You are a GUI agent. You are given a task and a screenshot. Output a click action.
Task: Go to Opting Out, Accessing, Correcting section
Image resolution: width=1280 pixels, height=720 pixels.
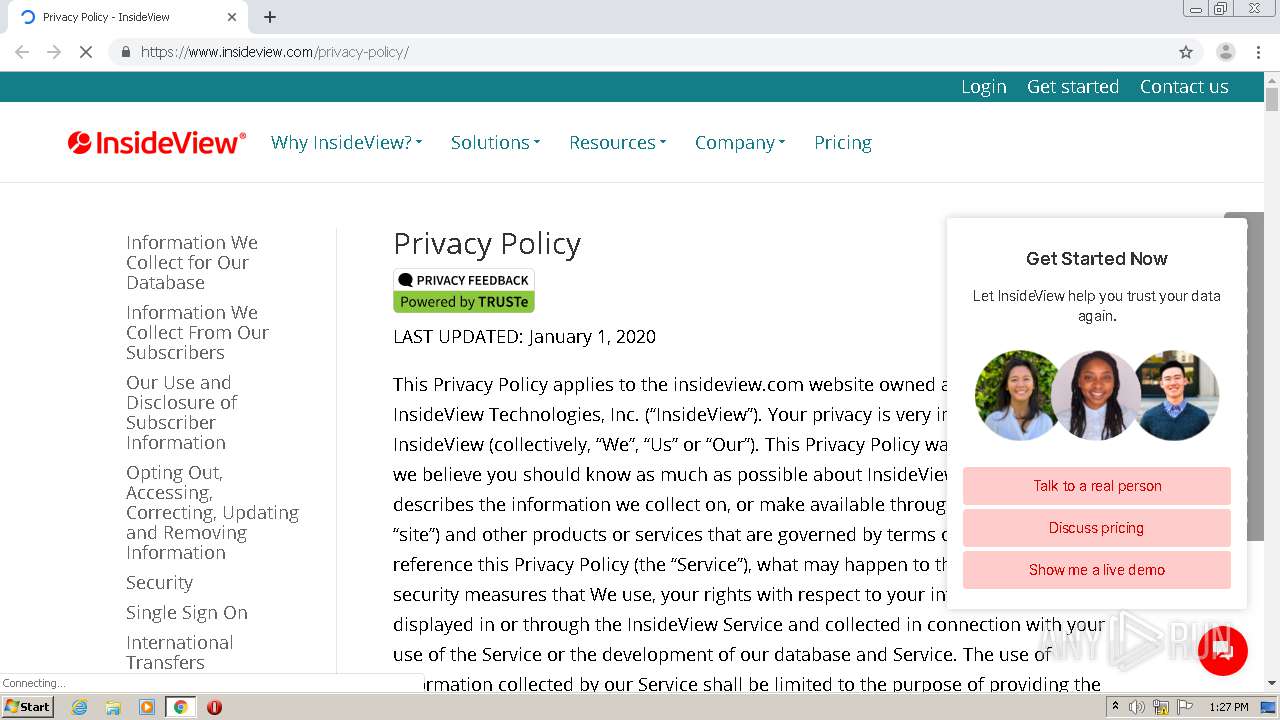pyautogui.click(x=212, y=513)
